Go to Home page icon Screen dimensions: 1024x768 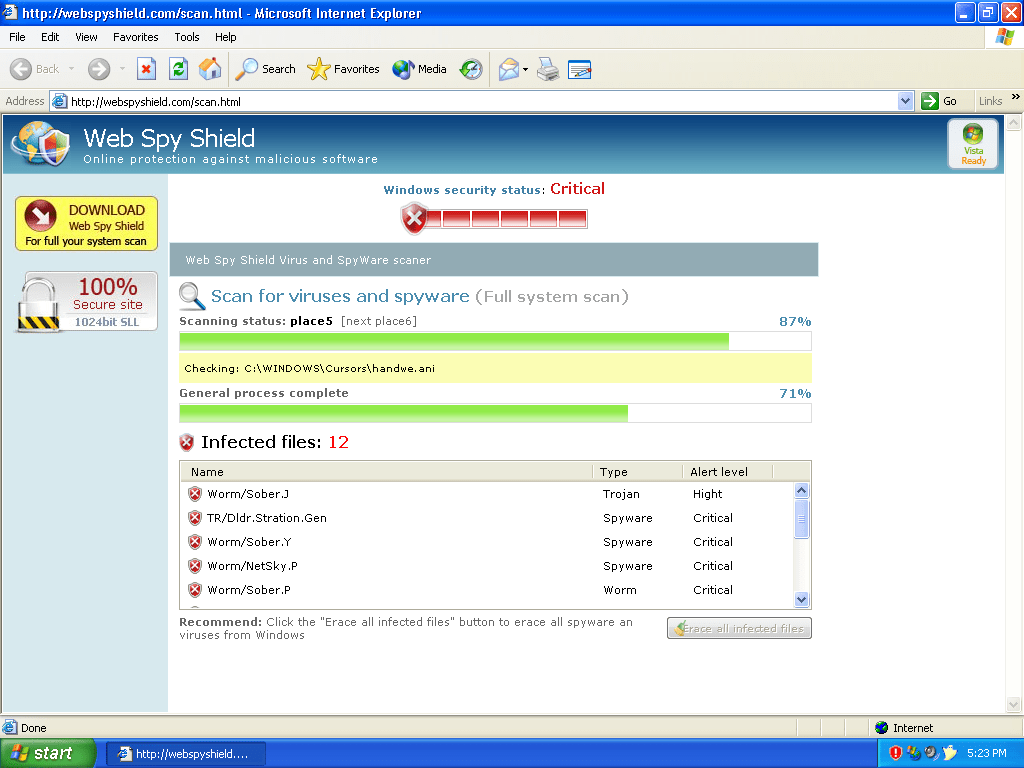[x=210, y=69]
